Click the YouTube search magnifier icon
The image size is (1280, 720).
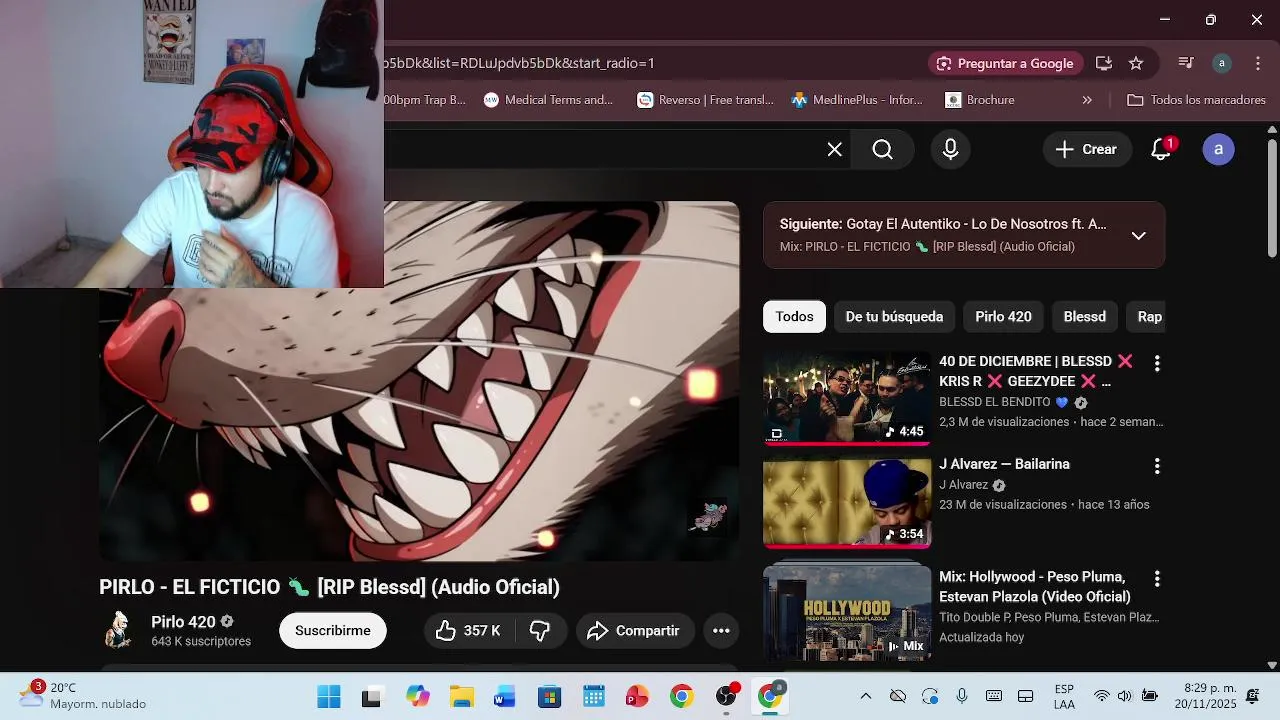pyautogui.click(x=882, y=149)
